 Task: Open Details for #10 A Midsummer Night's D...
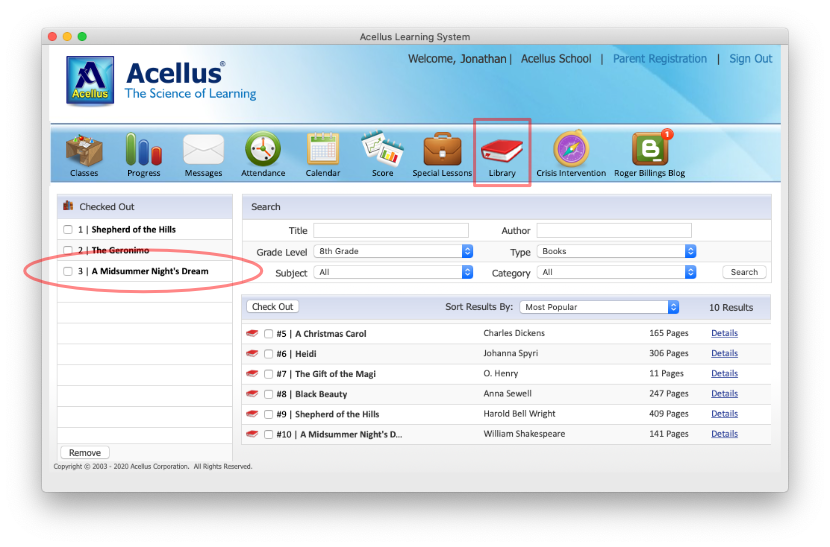pyautogui.click(x=724, y=434)
